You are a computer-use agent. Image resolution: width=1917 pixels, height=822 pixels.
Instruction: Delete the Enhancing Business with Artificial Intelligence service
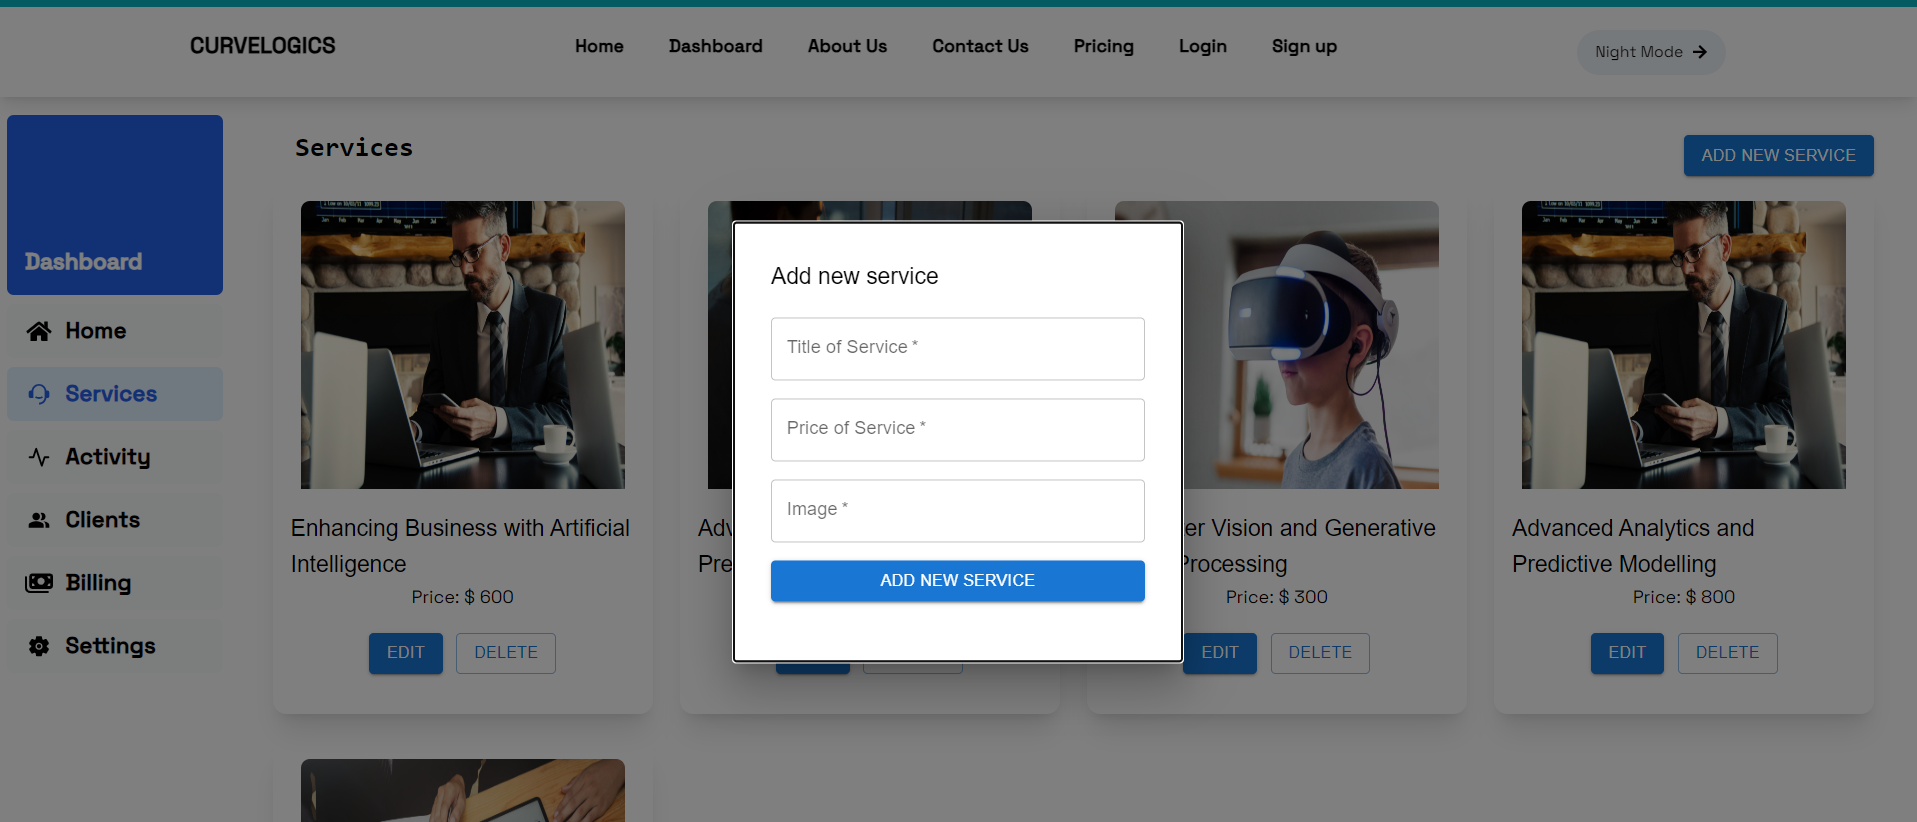506,653
